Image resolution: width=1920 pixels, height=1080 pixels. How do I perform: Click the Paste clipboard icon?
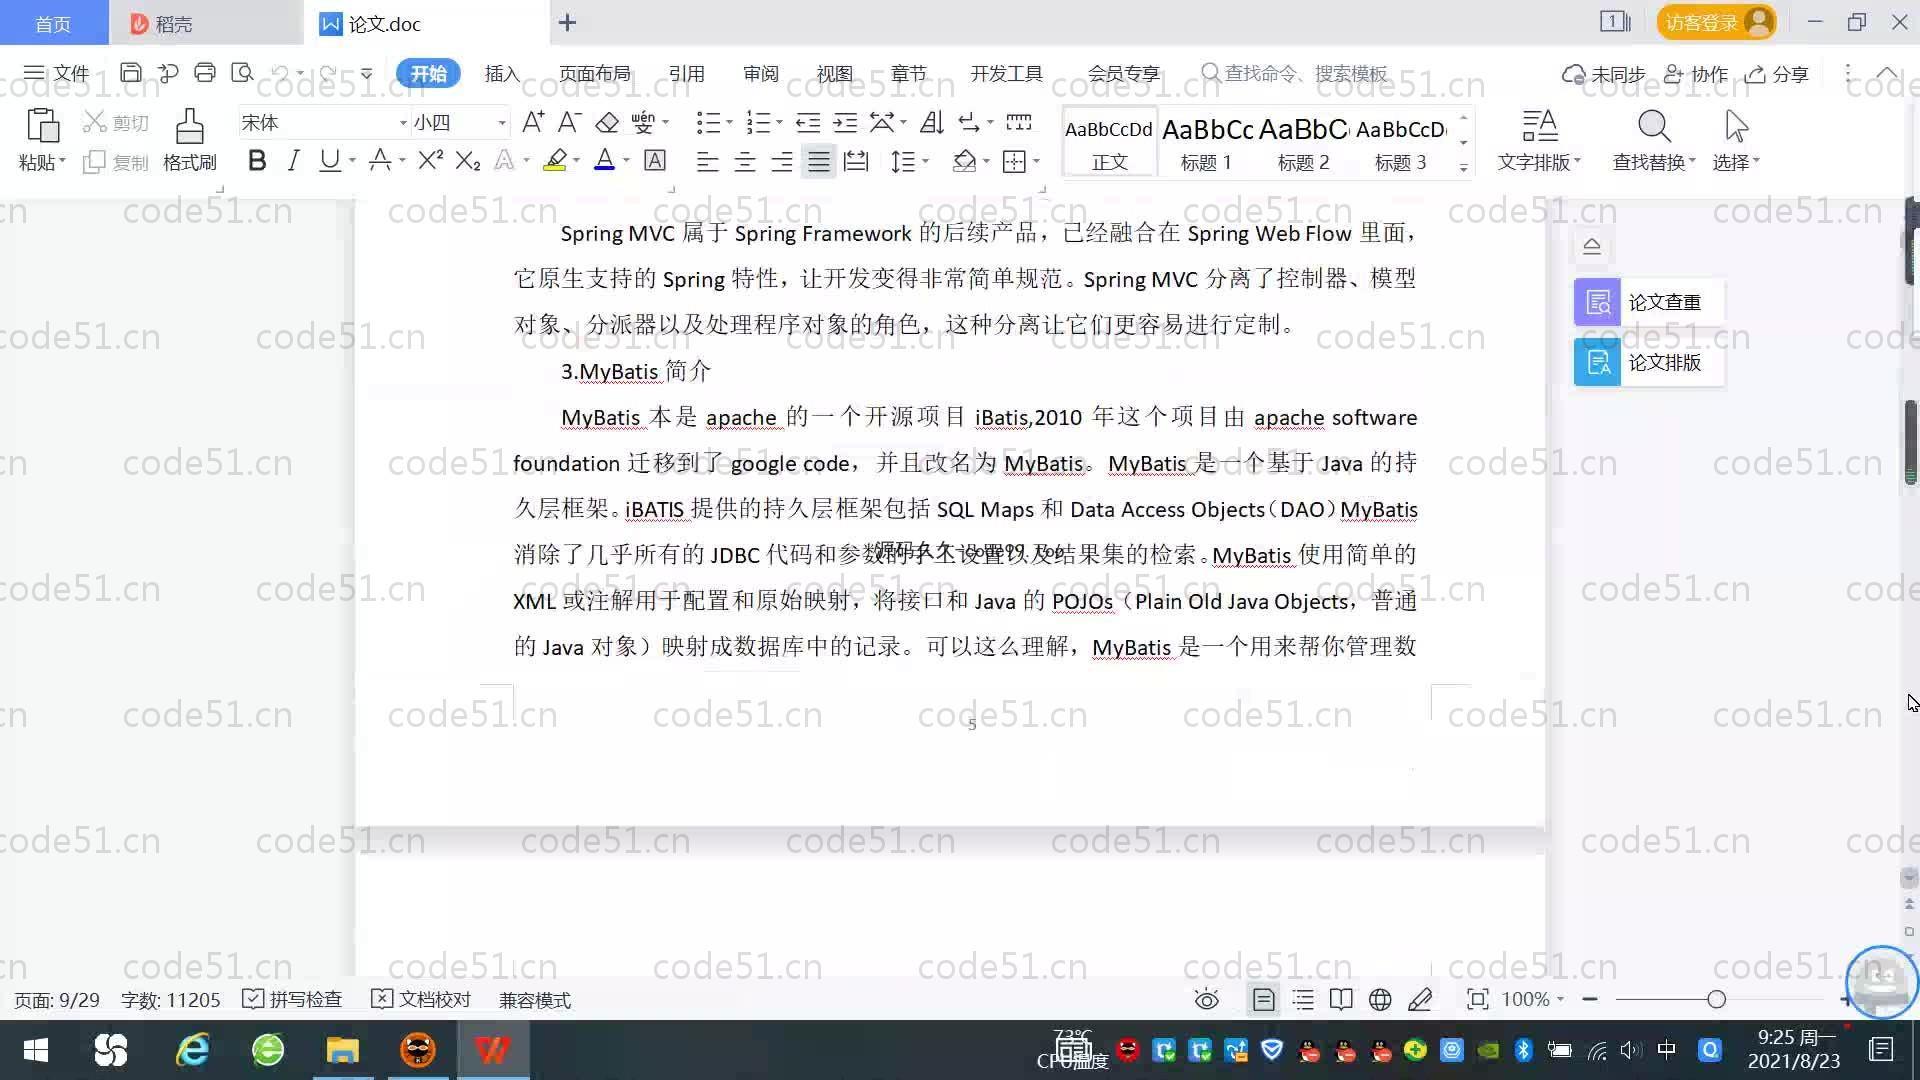(42, 127)
